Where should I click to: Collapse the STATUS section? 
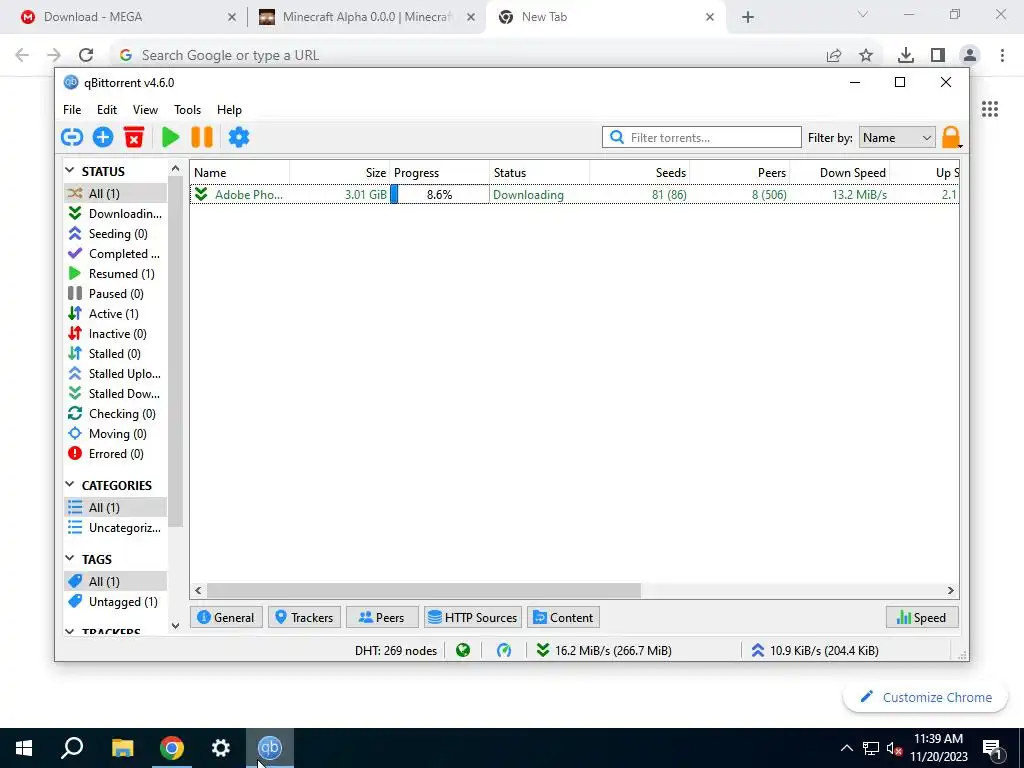tap(70, 170)
